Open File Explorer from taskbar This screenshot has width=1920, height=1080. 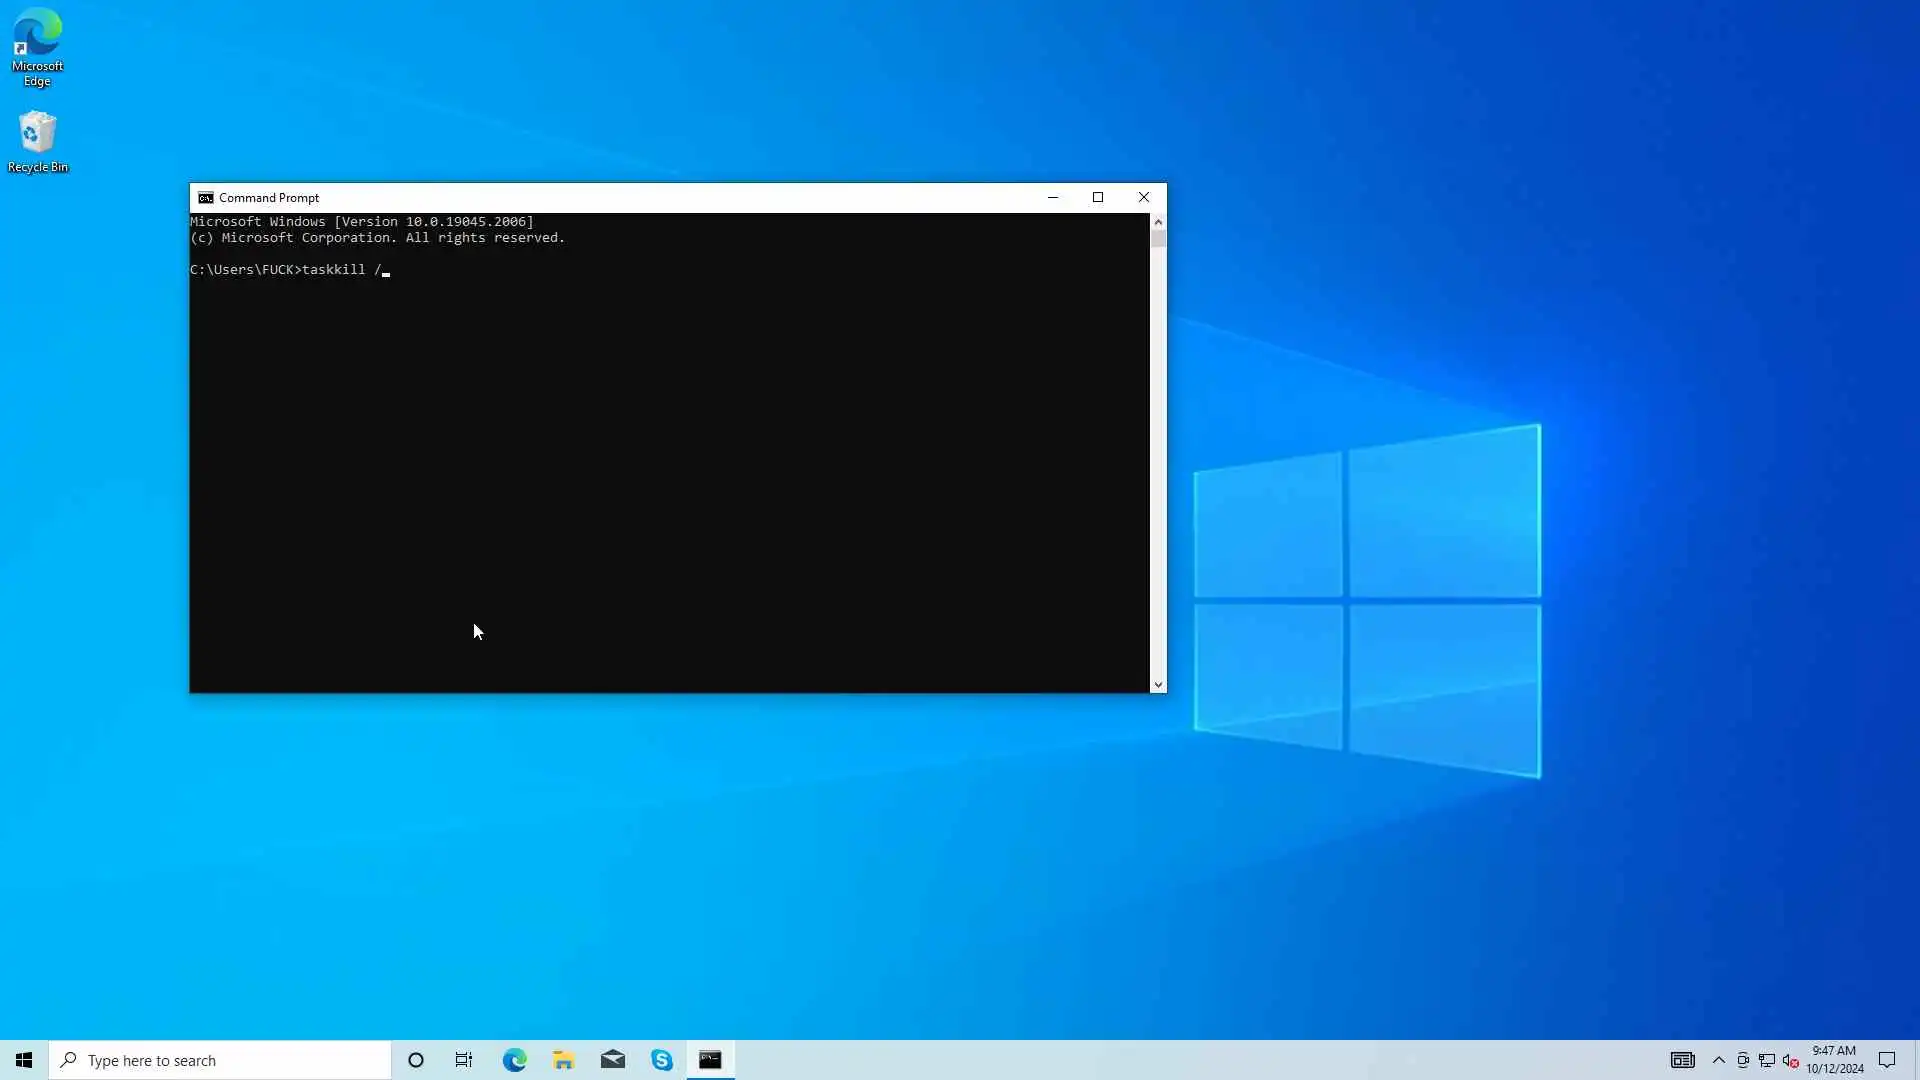pyautogui.click(x=563, y=1060)
